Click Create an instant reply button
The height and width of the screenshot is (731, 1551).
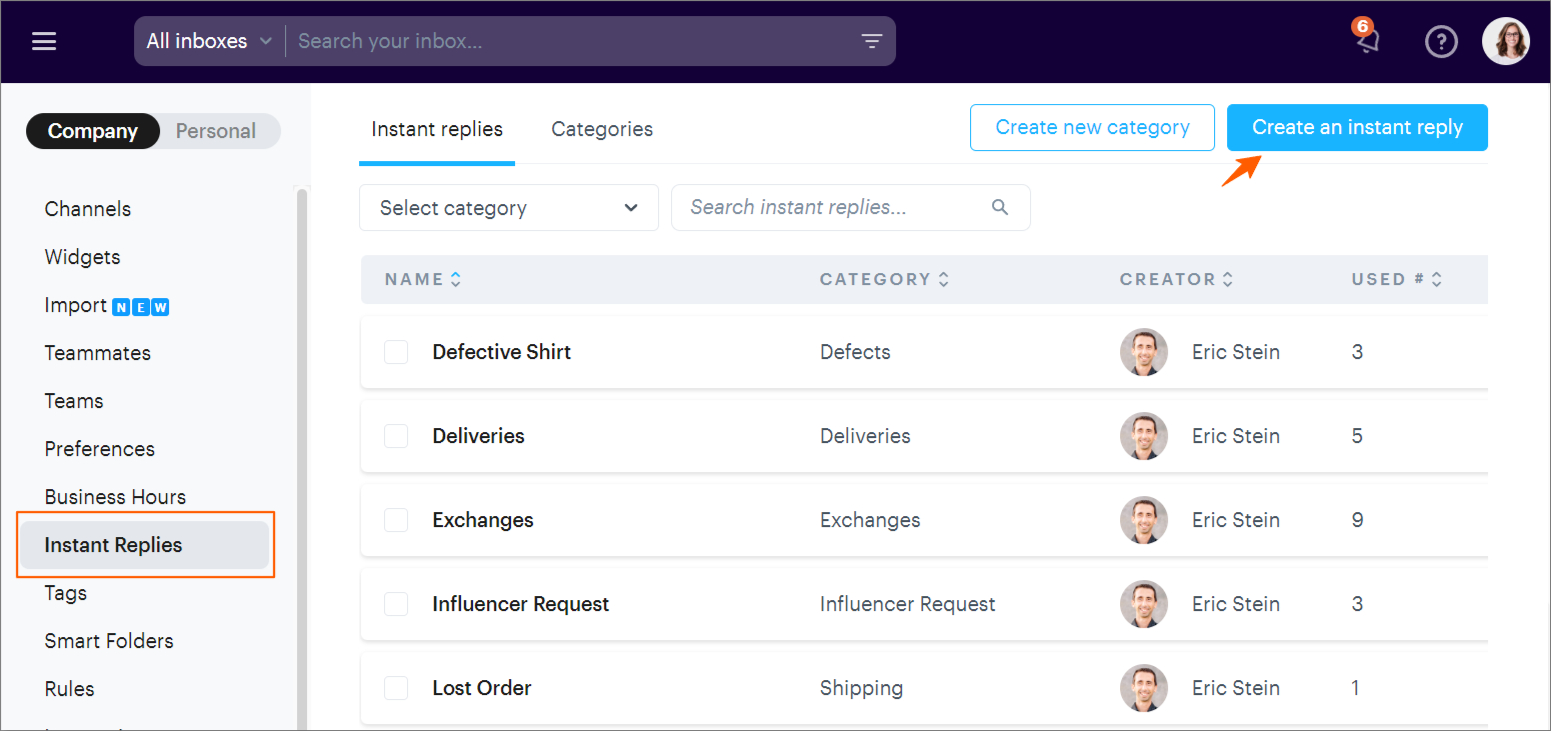point(1357,128)
